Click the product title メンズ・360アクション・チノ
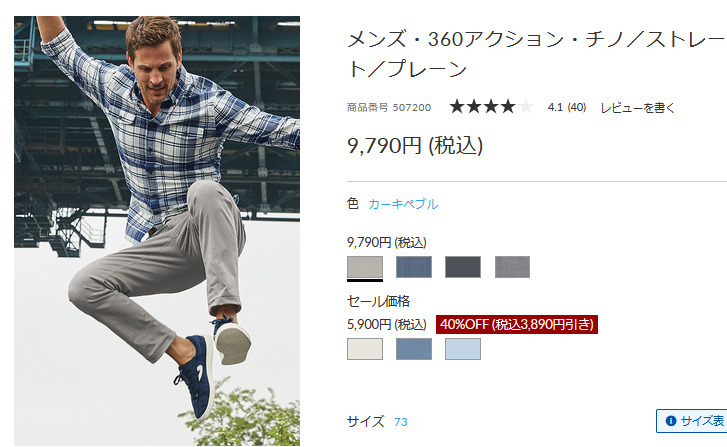 pos(536,54)
